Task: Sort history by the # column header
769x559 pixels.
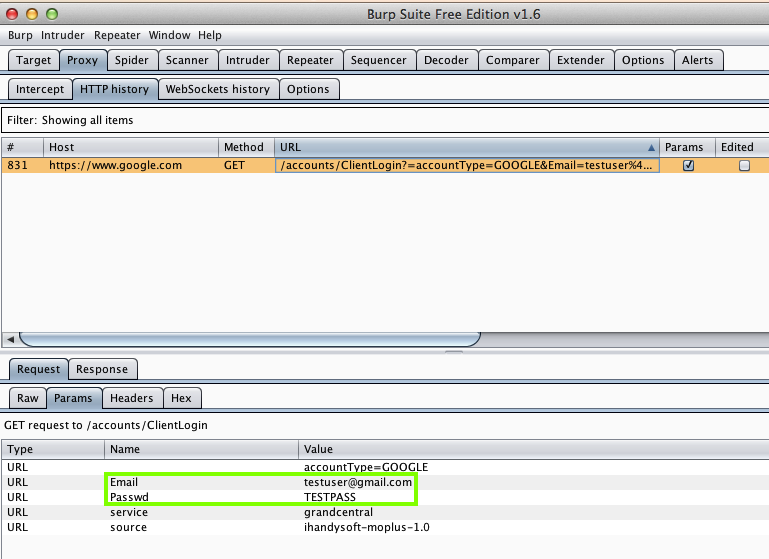Action: tap(23, 147)
